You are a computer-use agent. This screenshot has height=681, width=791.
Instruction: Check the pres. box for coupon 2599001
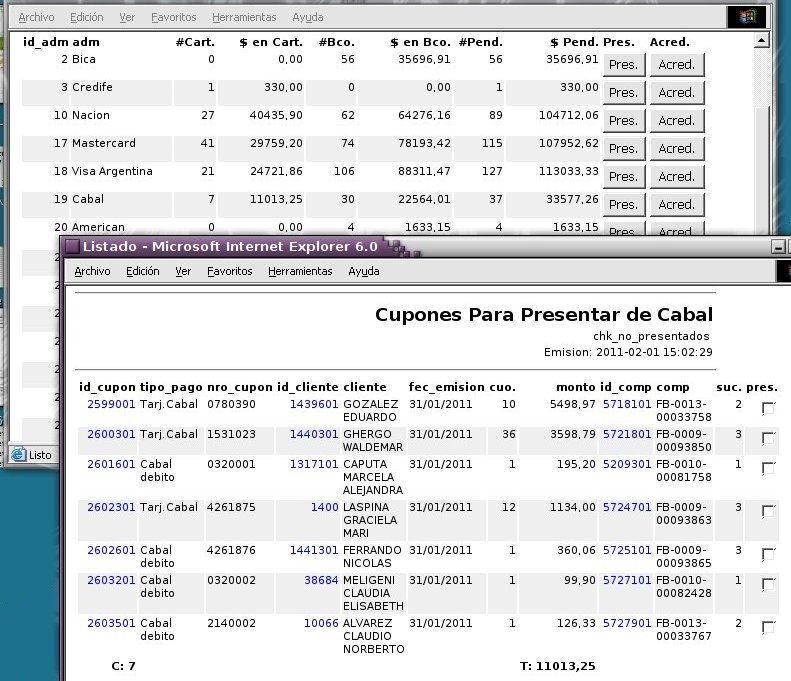point(768,408)
